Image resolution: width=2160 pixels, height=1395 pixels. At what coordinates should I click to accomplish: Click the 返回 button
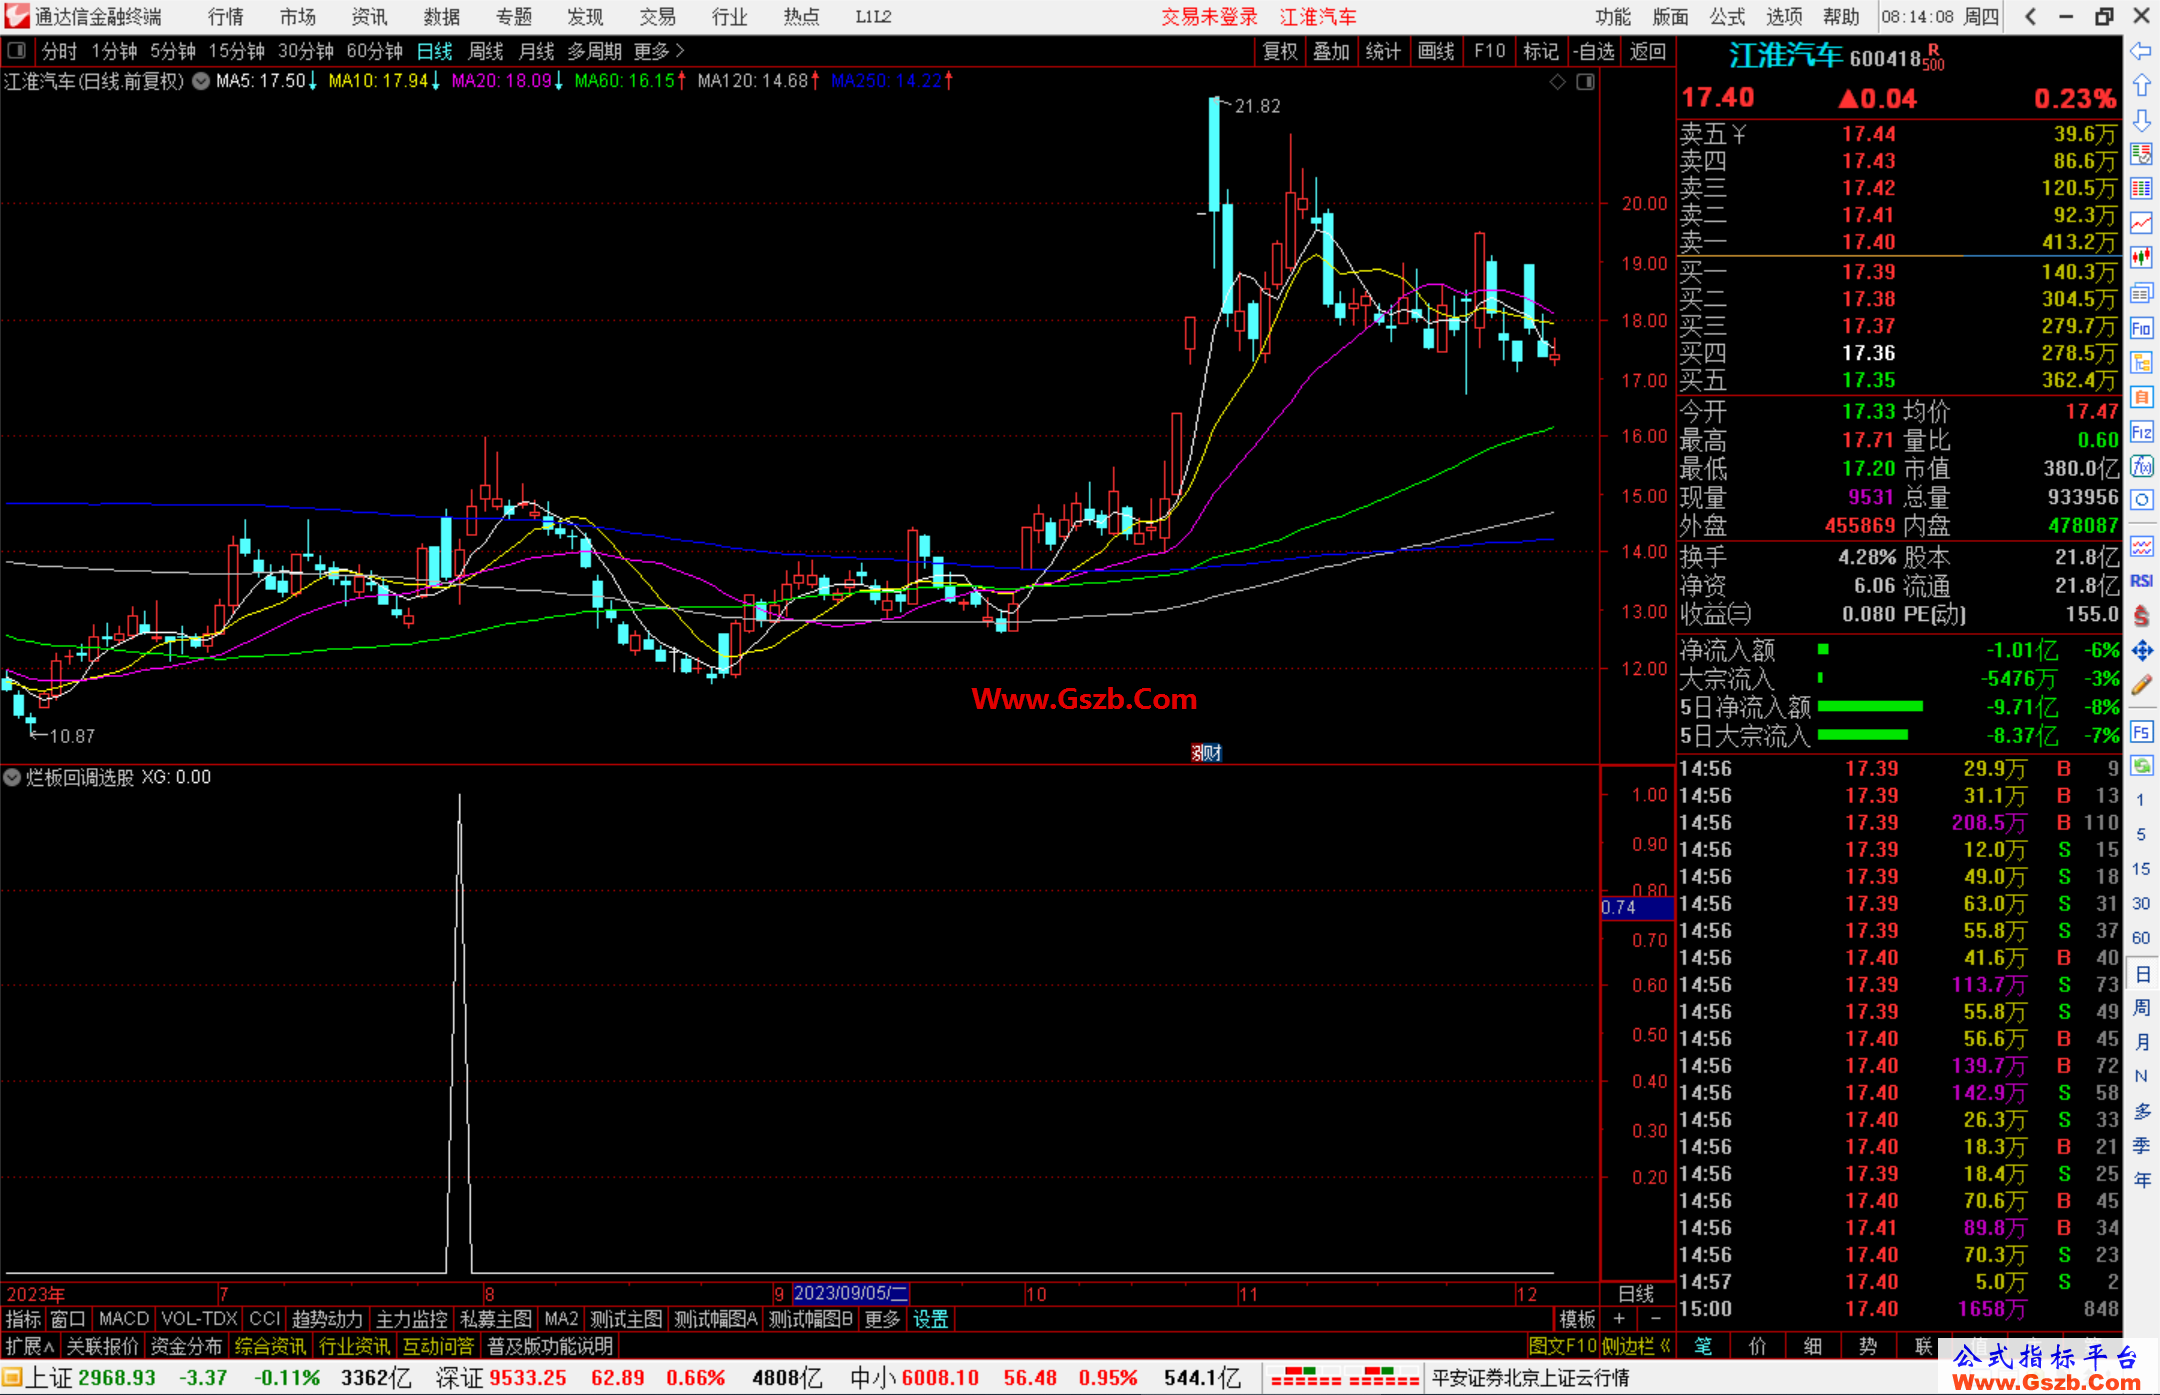pyautogui.click(x=1648, y=51)
